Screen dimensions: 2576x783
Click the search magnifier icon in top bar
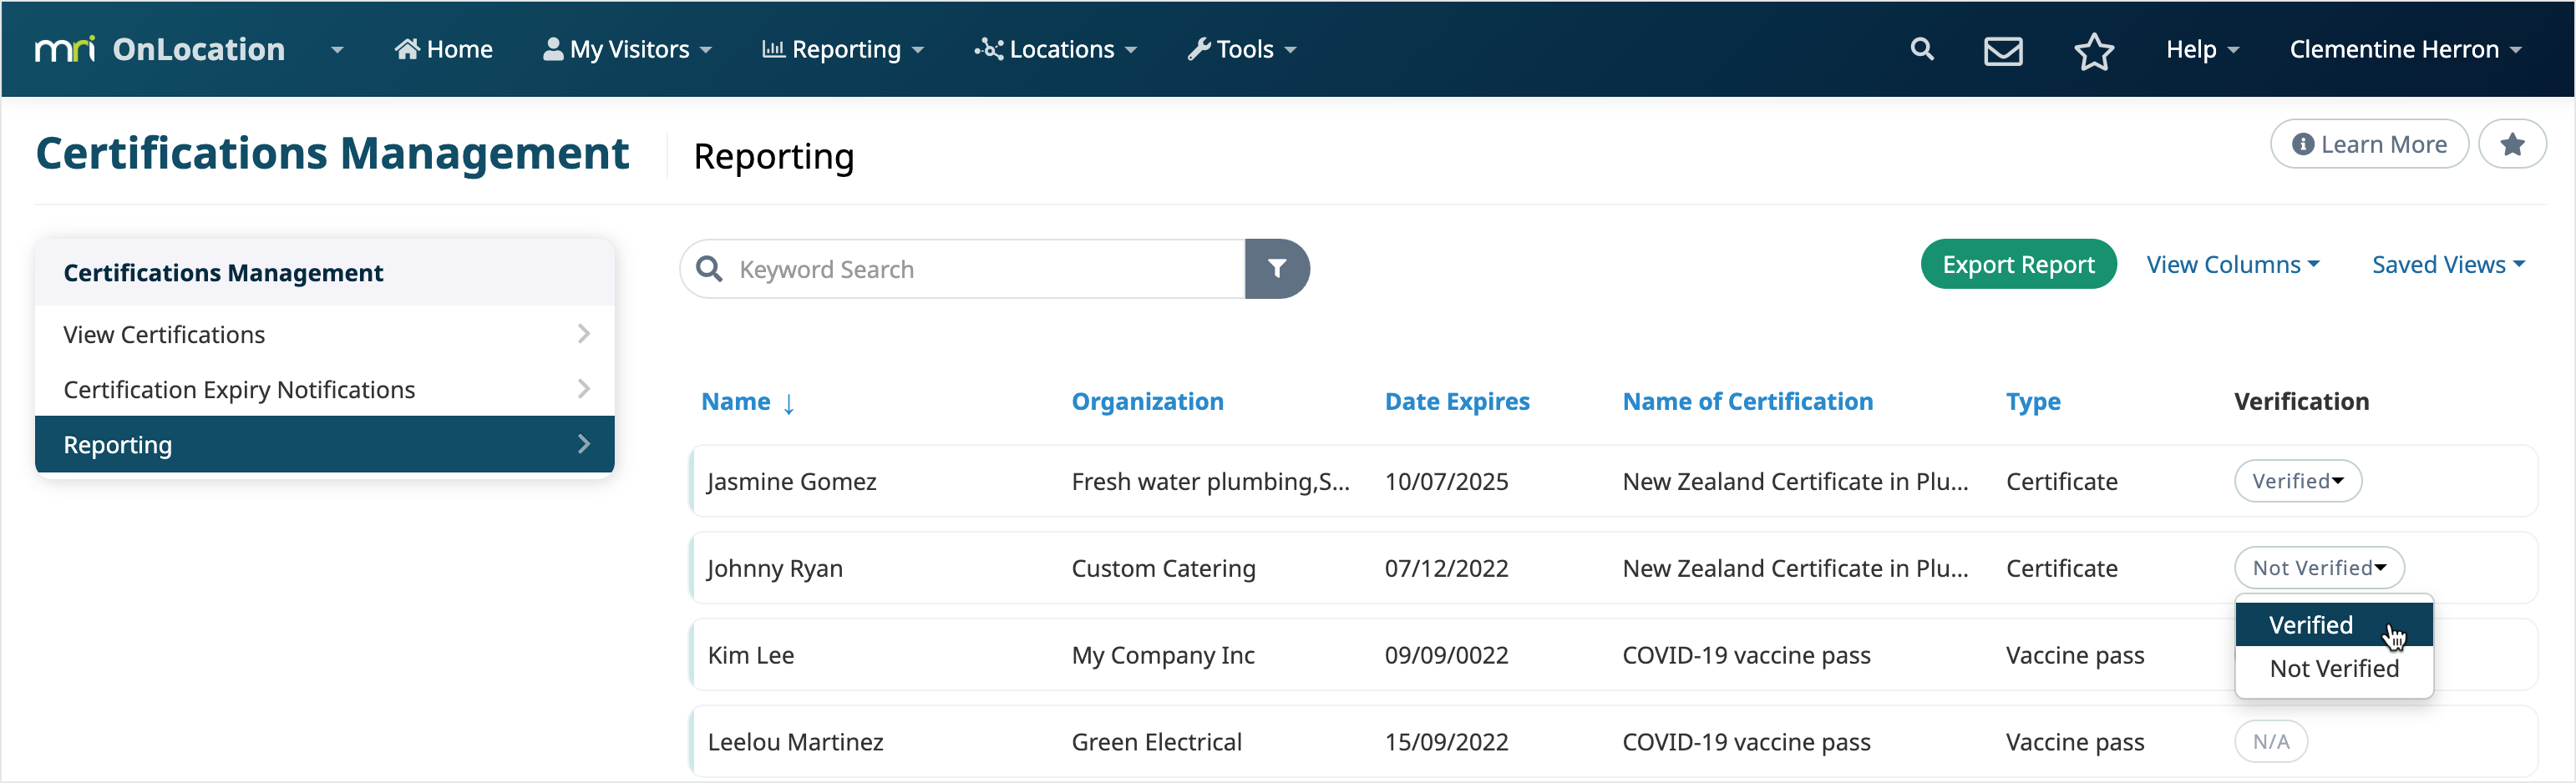pos(1921,49)
